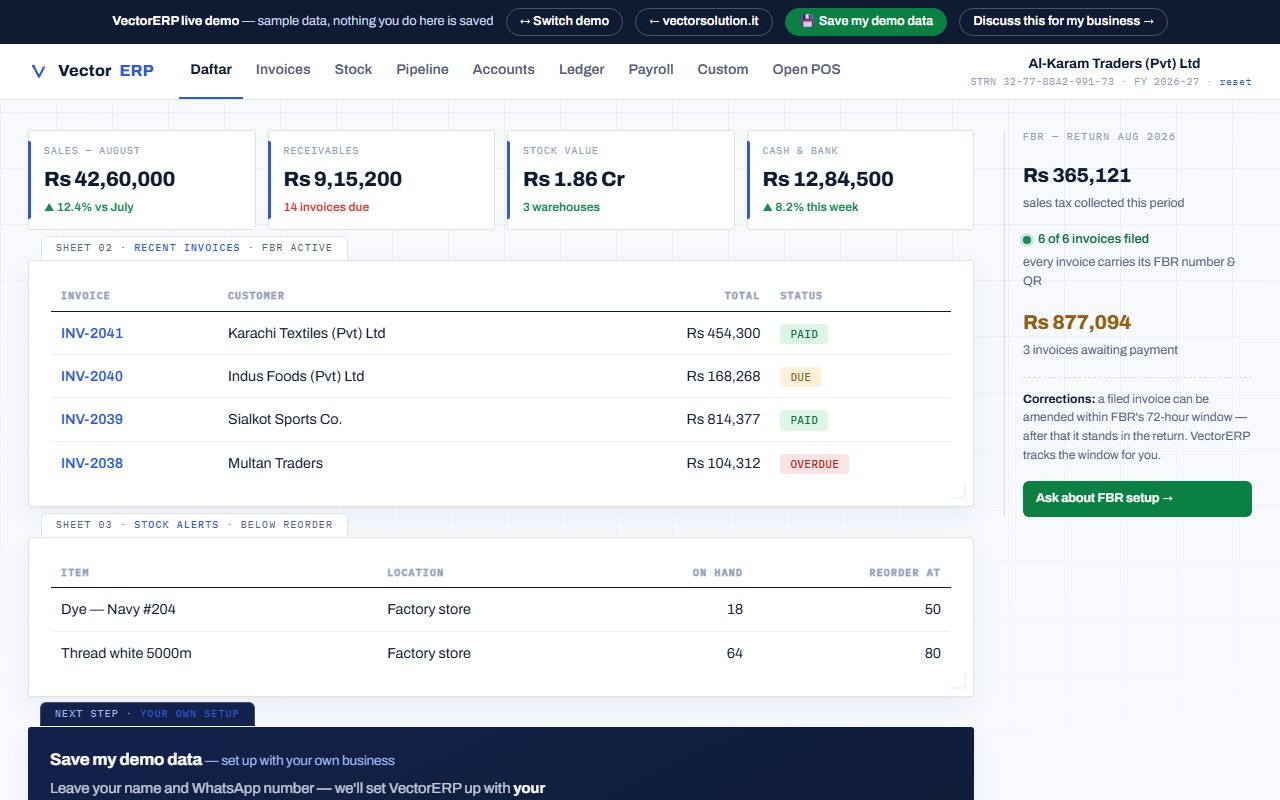Viewport: 1280px width, 800px height.
Task: Click the DUE badge for Indus Foods
Action: point(800,377)
